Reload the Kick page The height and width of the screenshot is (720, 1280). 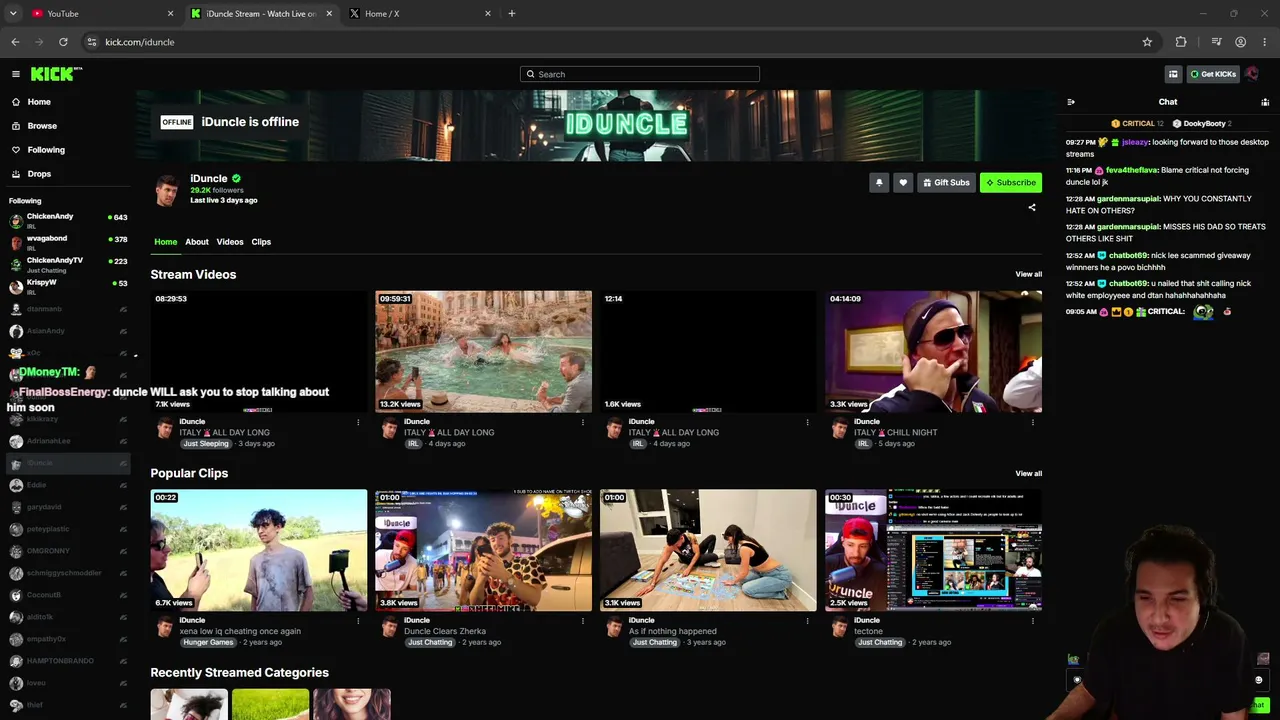[x=63, y=42]
